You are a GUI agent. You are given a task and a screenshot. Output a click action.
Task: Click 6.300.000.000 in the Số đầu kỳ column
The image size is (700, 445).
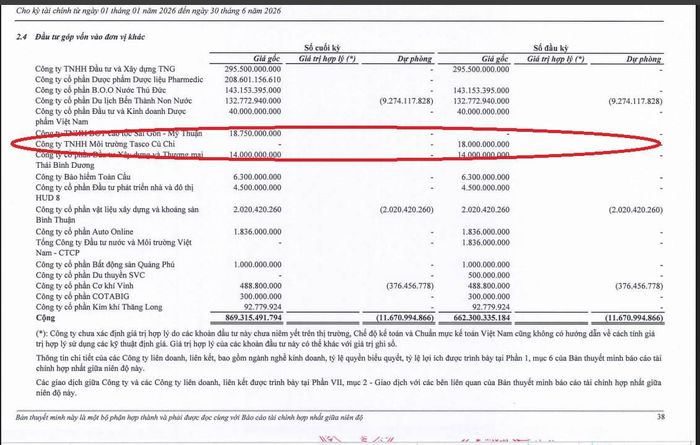(485, 177)
